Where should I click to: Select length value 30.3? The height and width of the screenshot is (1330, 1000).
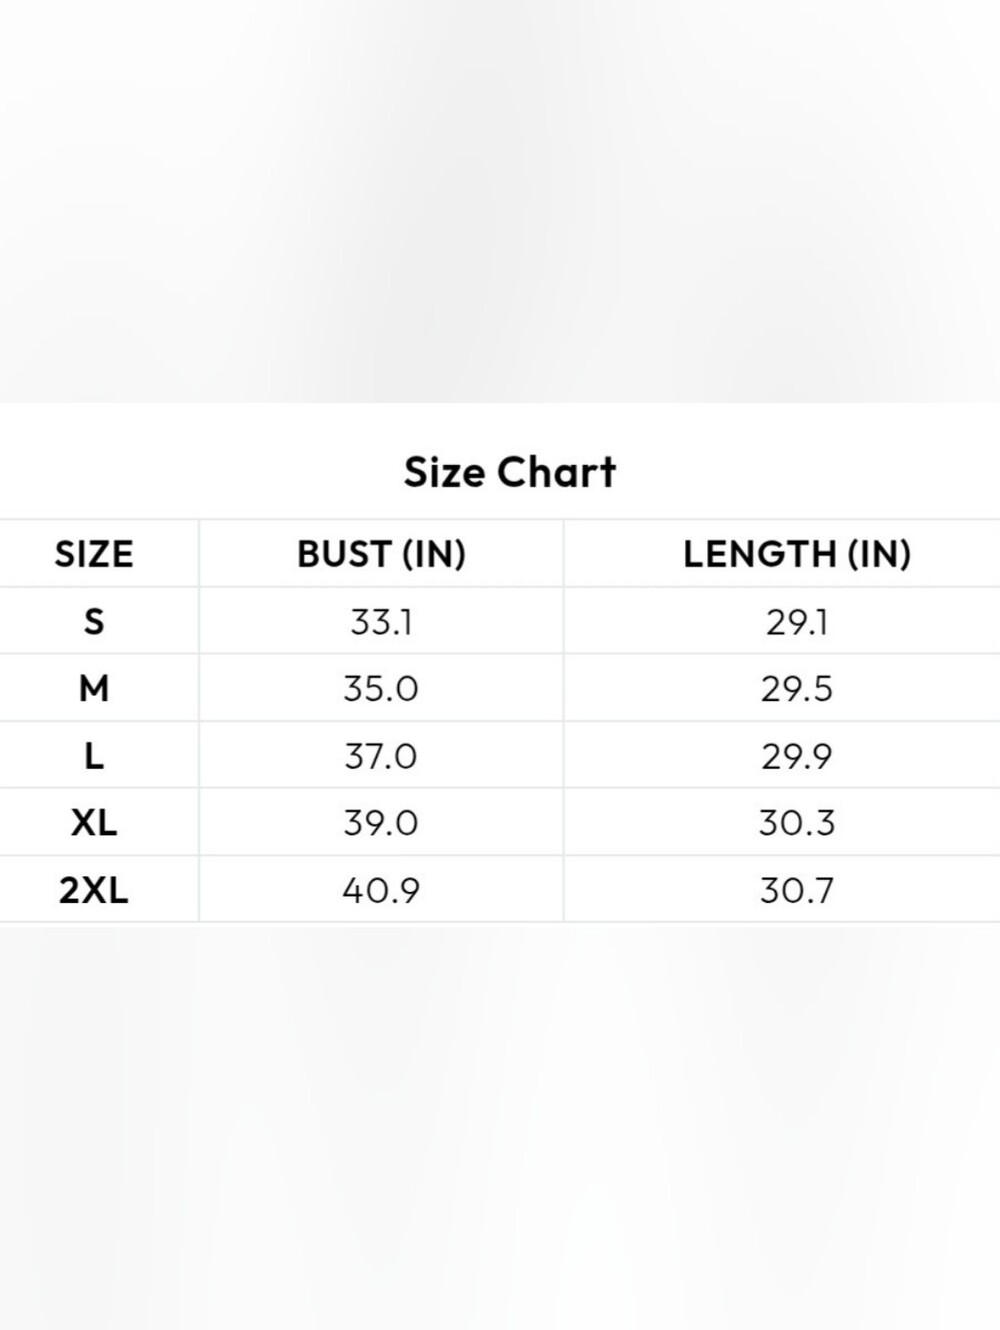click(x=797, y=823)
